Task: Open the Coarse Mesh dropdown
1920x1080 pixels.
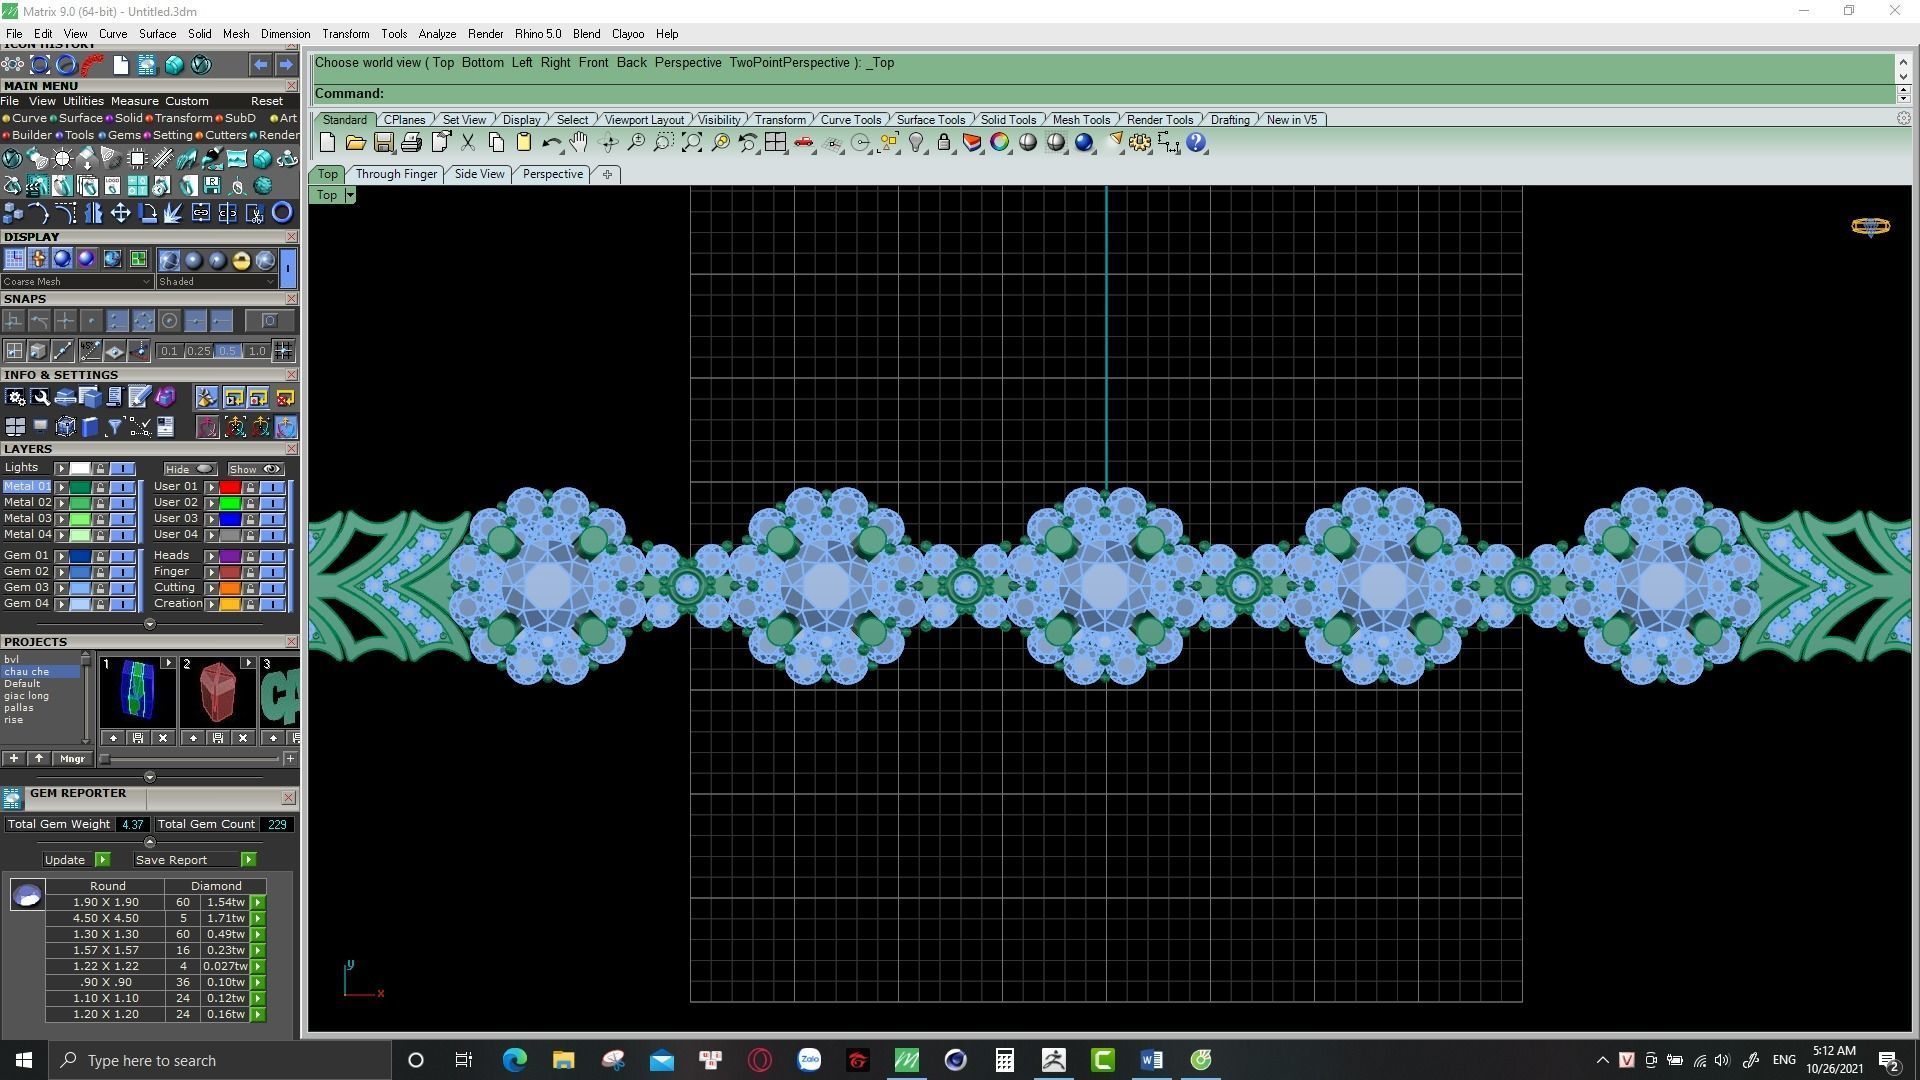Action: (77, 282)
